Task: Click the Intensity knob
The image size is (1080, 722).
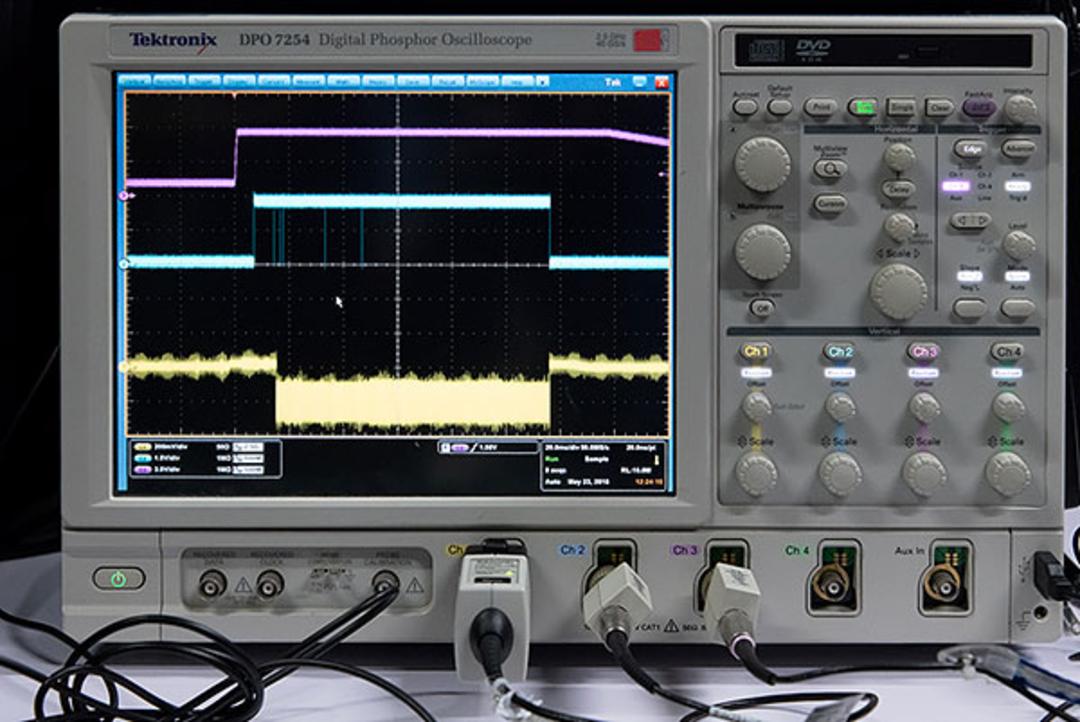Action: [x=1020, y=109]
